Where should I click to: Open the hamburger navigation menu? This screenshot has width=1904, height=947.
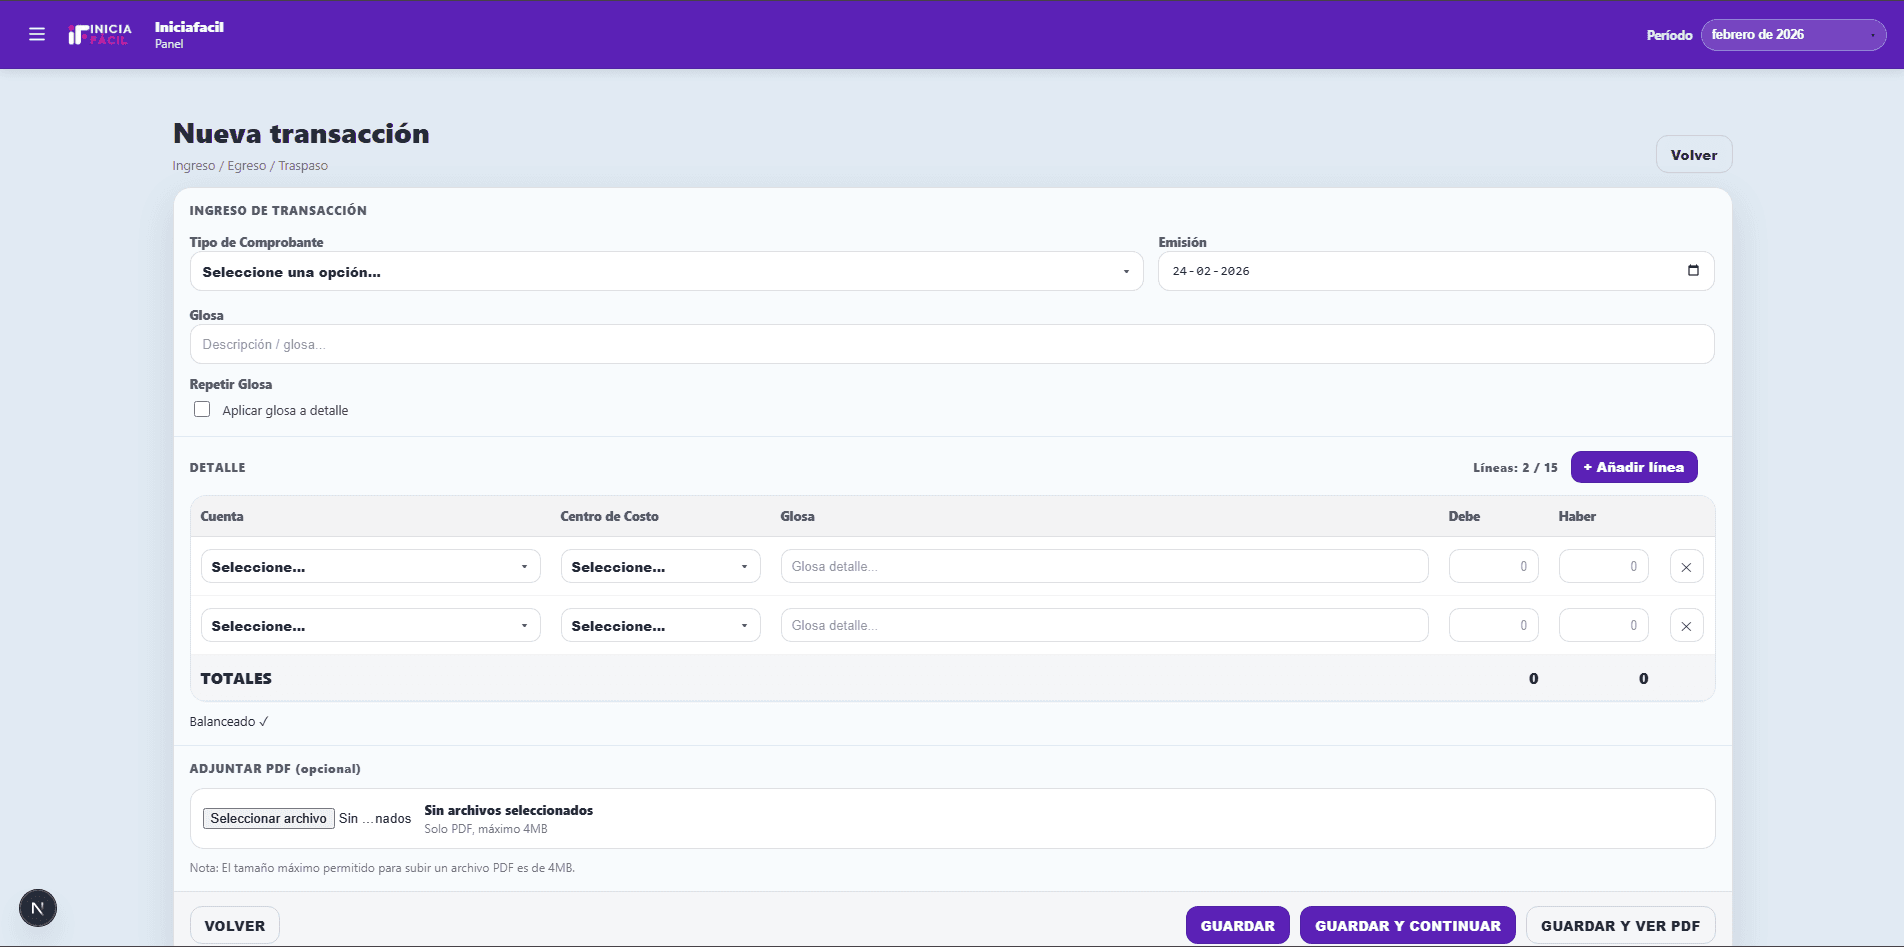click(37, 35)
